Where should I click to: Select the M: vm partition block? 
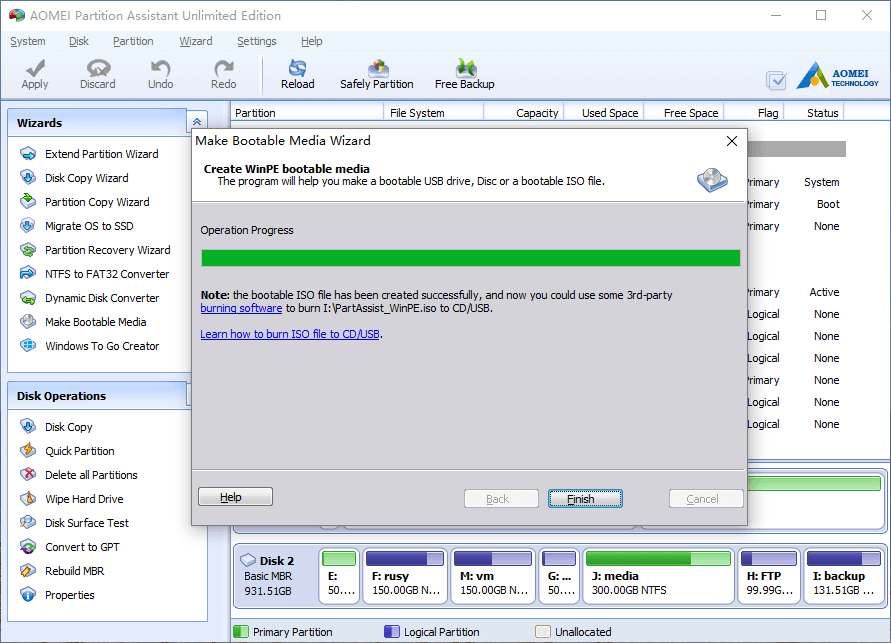click(493, 575)
